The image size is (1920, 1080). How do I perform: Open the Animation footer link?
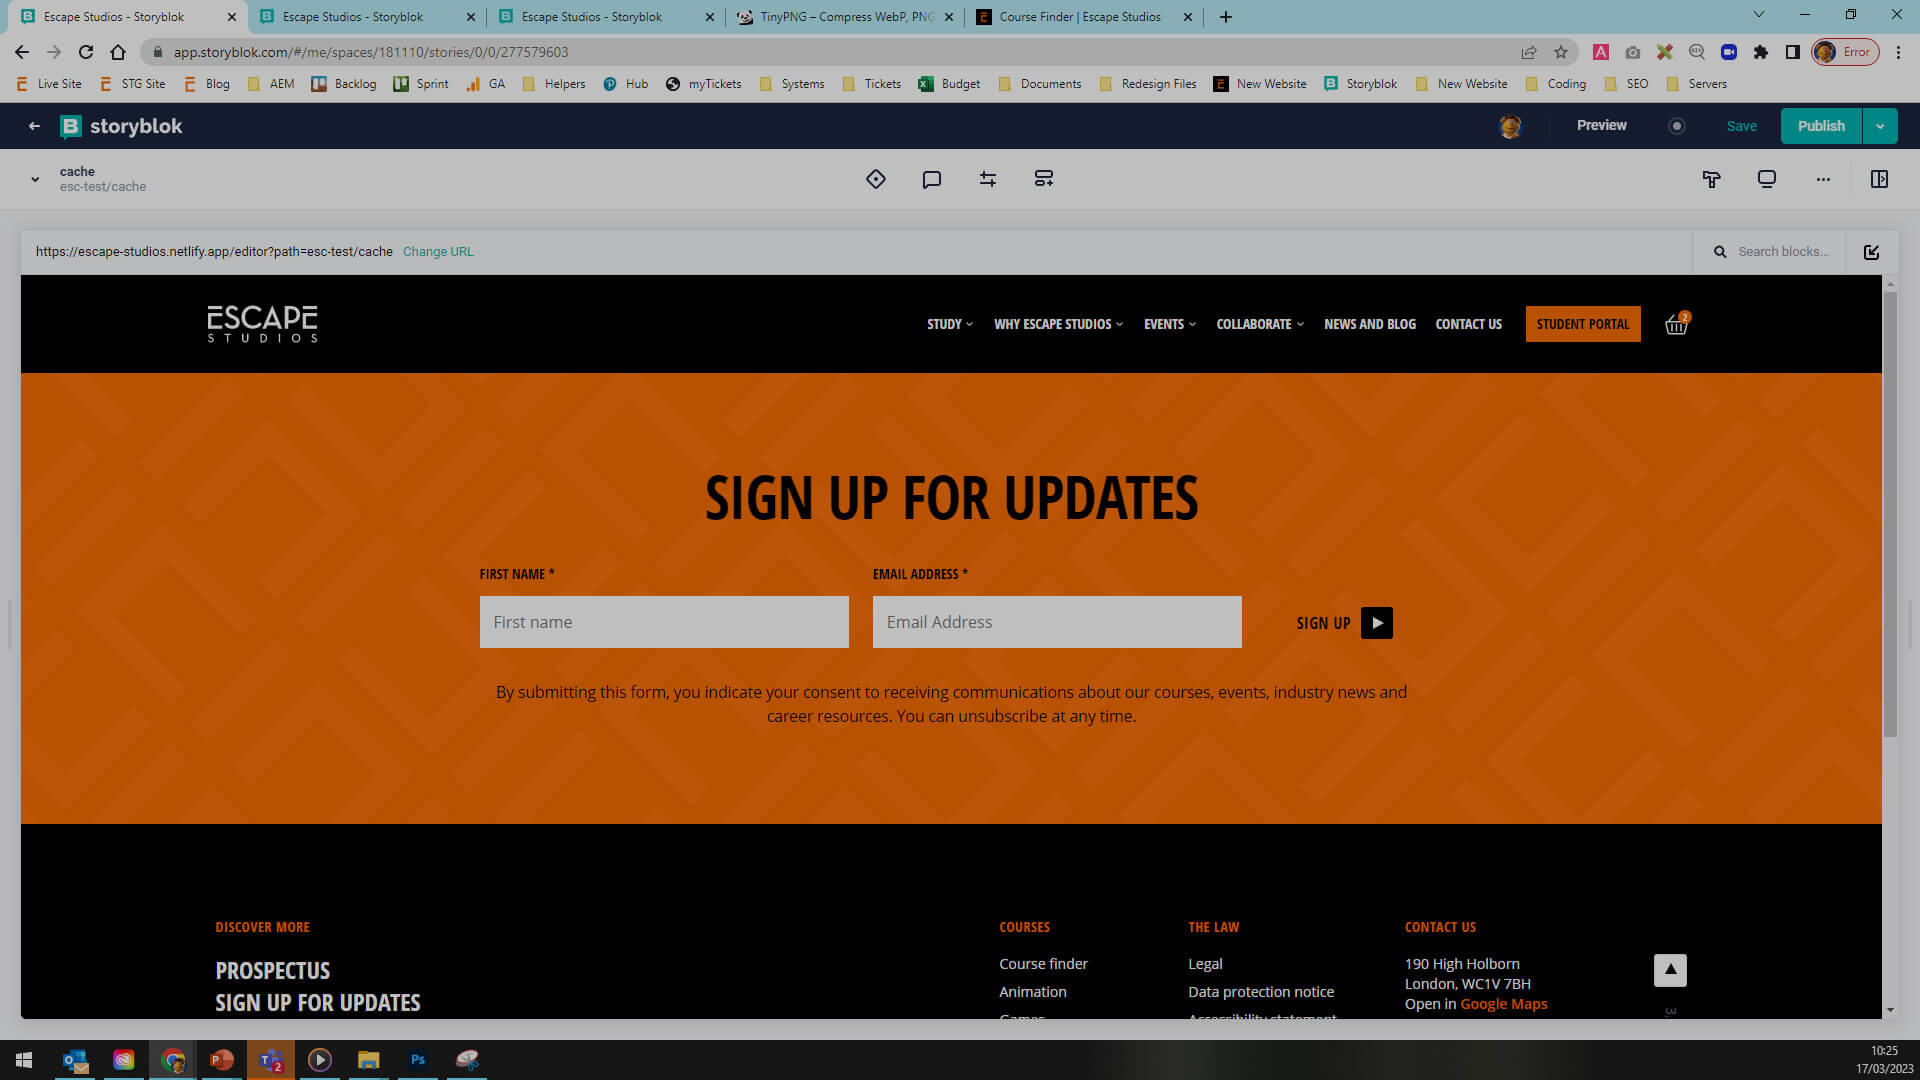click(x=1033, y=992)
